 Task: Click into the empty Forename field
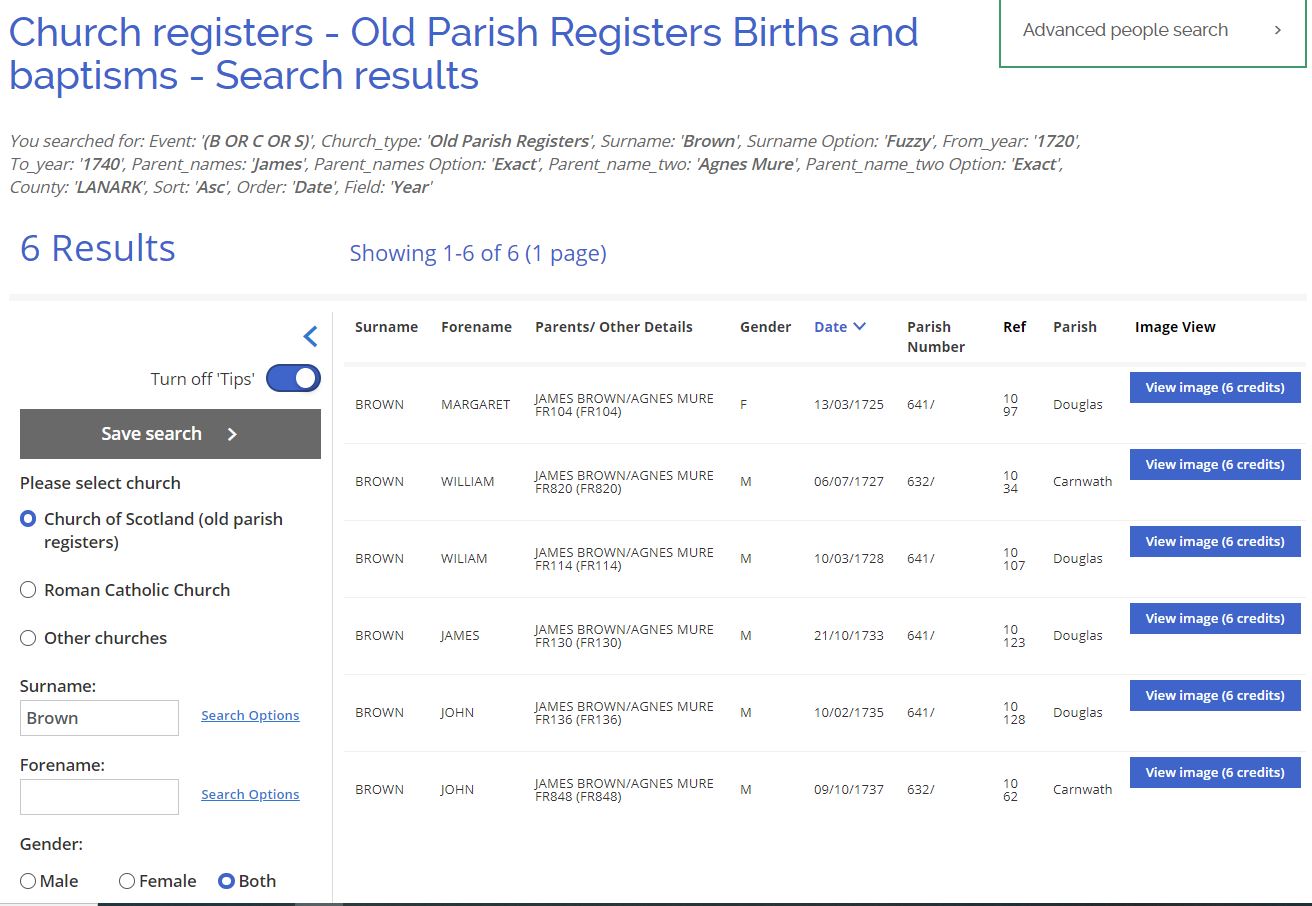click(x=99, y=797)
